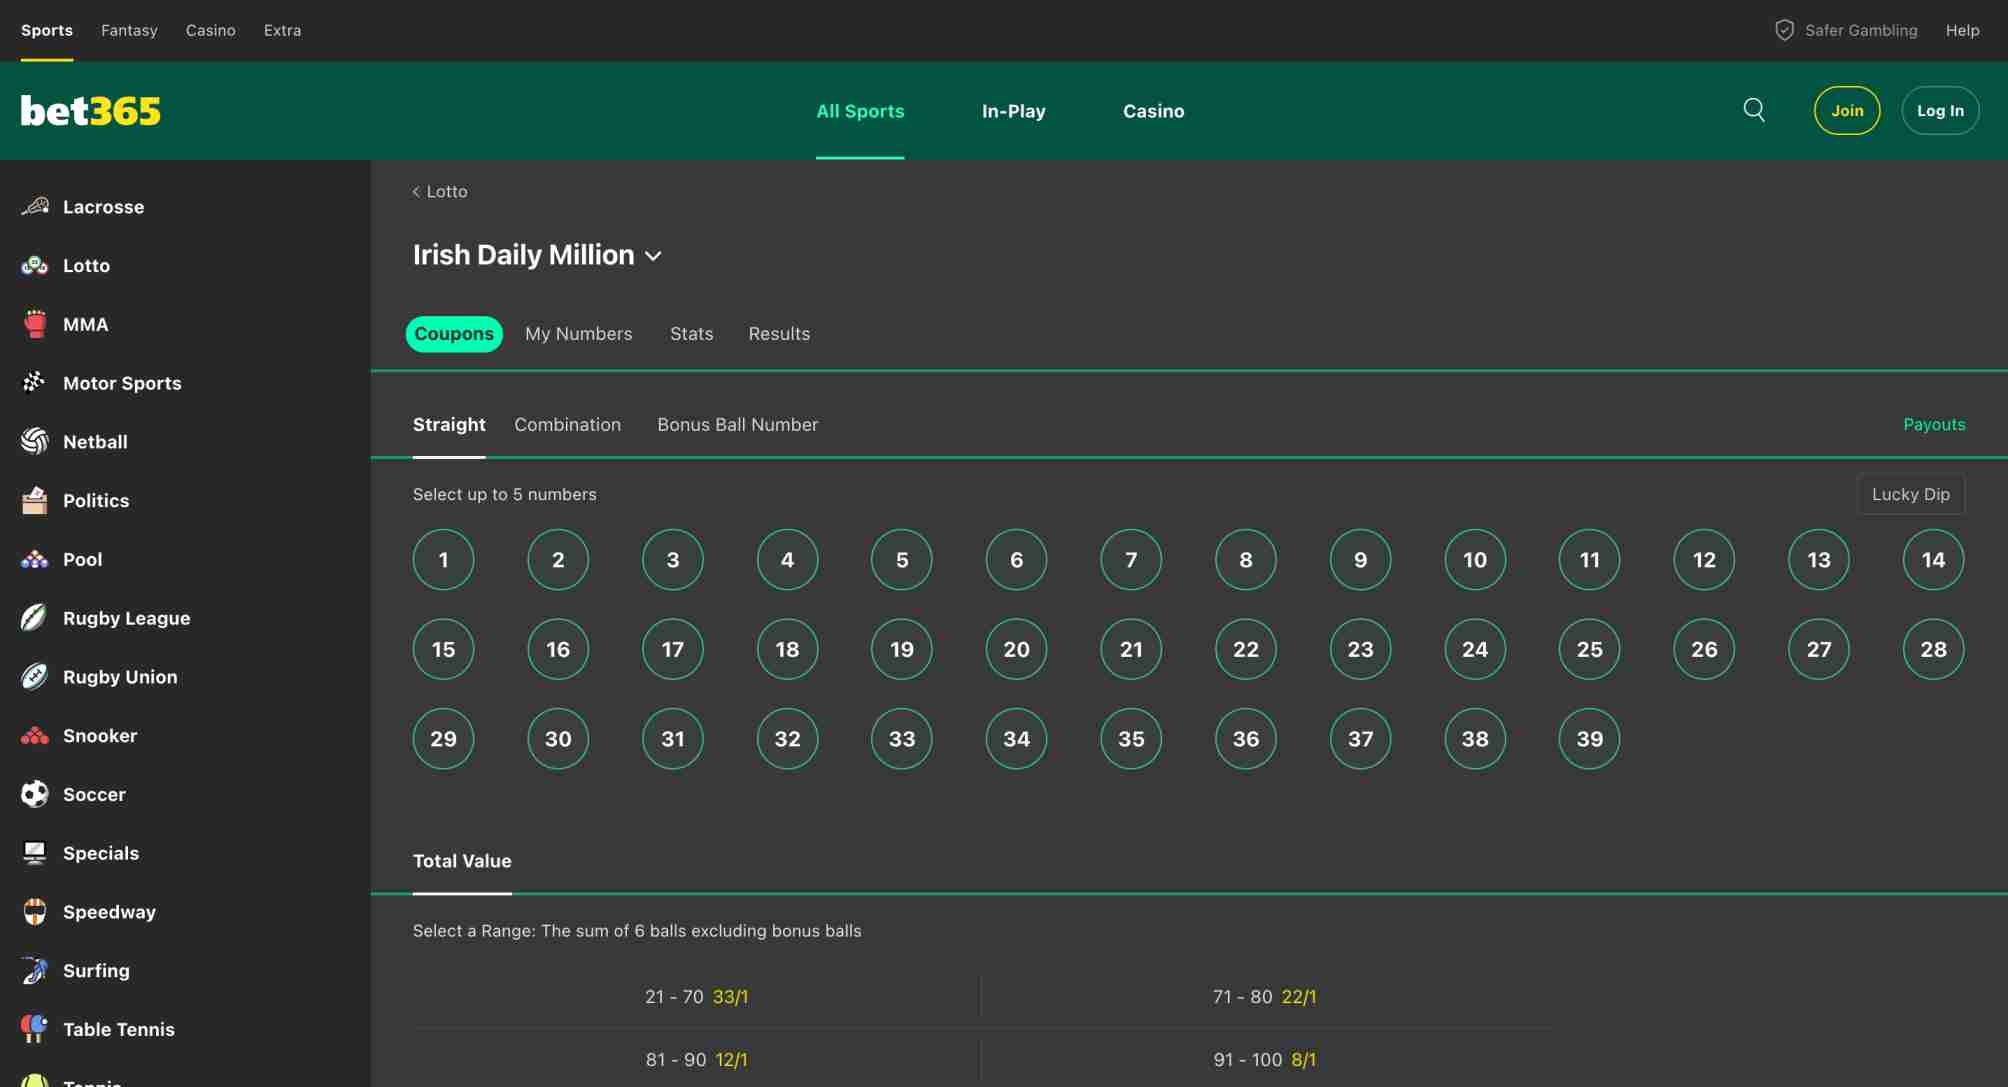Select lotto ball number 29
Viewport: 2008px width, 1087px height.
(443, 739)
